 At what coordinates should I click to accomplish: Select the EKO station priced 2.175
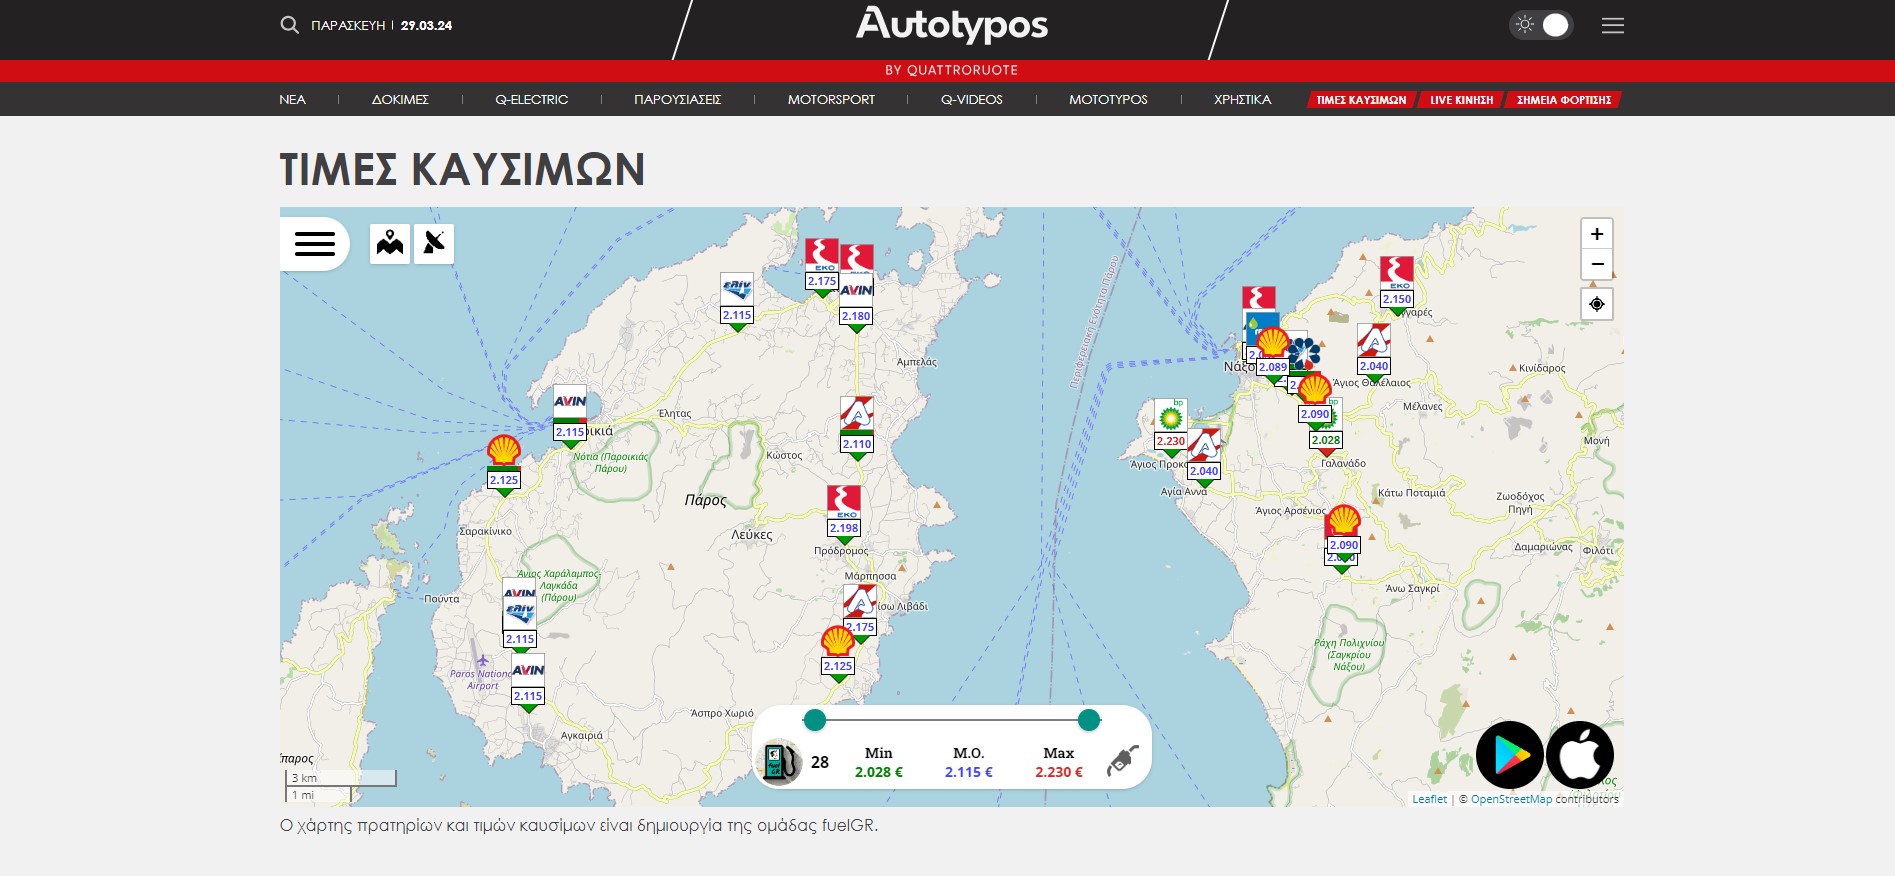tap(822, 266)
